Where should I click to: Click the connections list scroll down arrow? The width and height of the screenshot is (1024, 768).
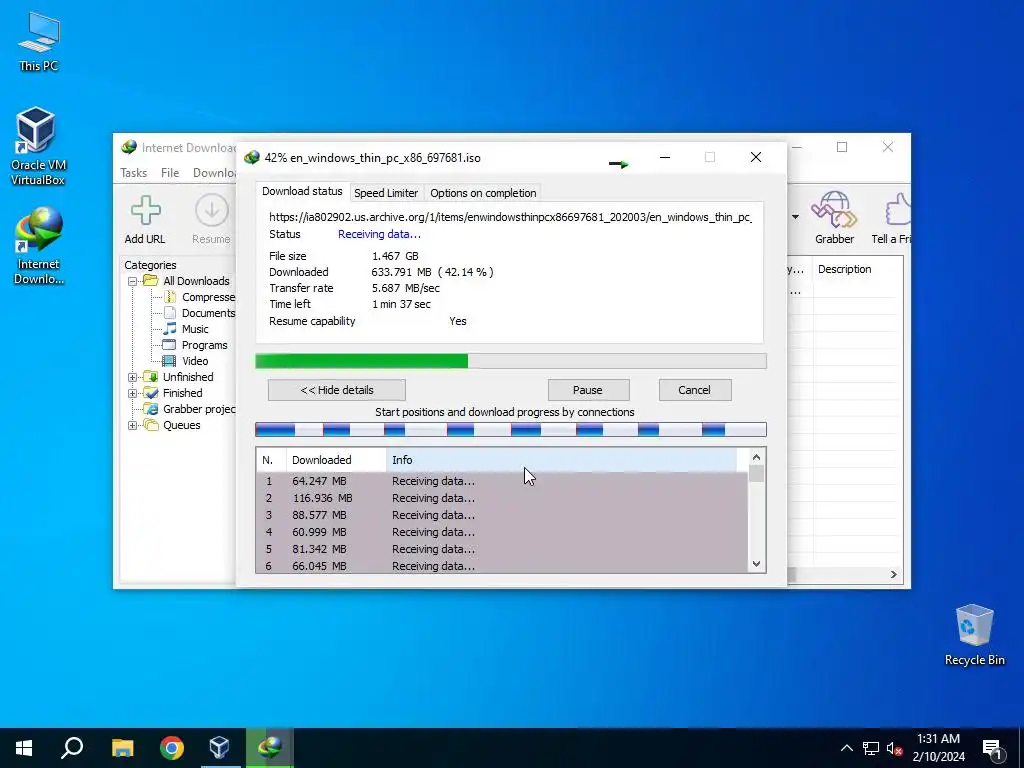(x=756, y=564)
